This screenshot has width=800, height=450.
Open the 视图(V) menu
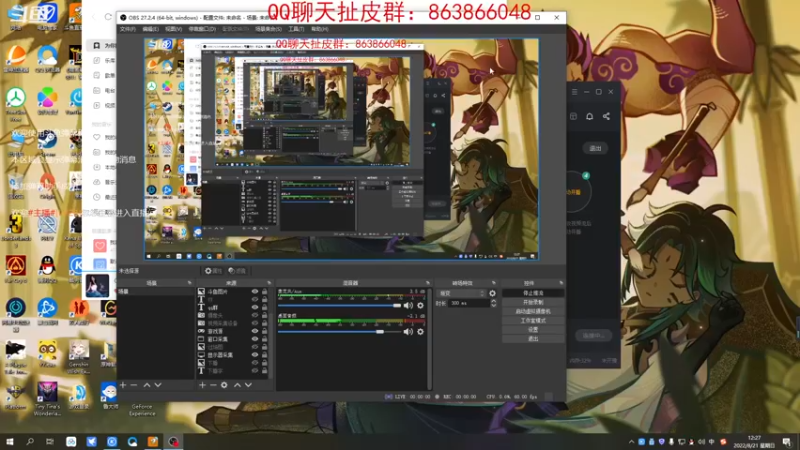pyautogui.click(x=173, y=29)
